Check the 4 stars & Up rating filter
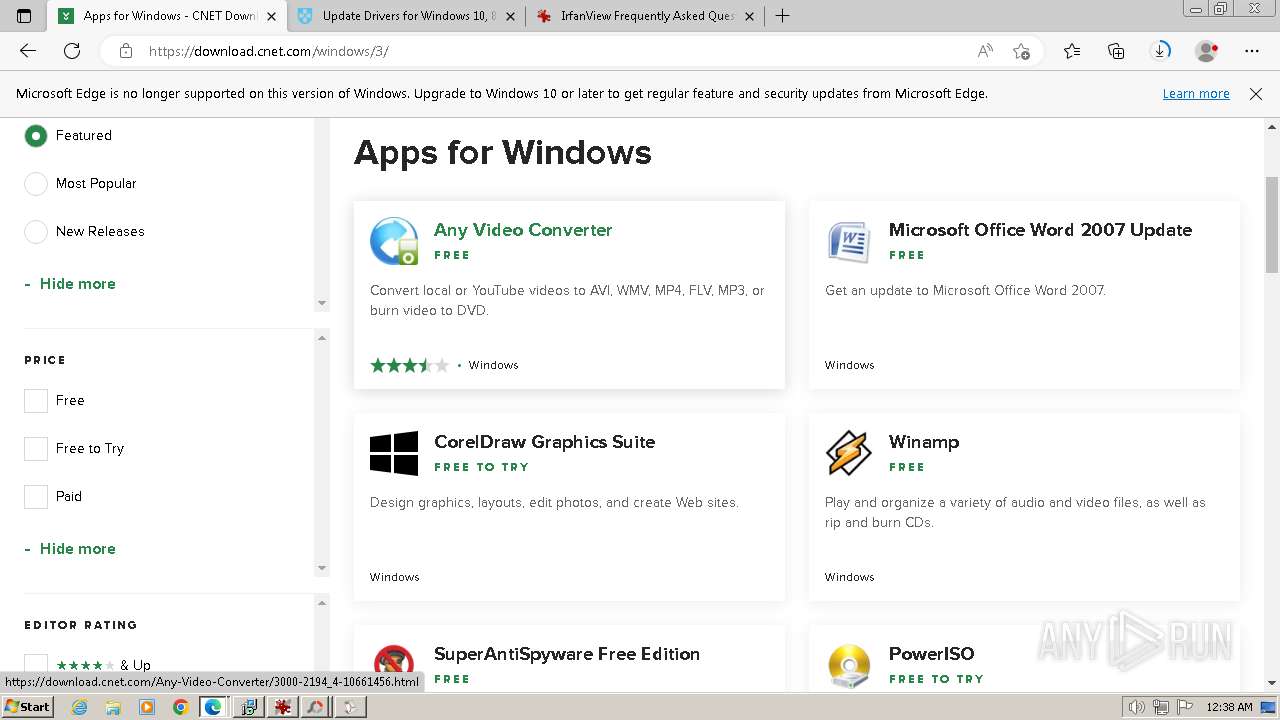1280x720 pixels. [36, 665]
